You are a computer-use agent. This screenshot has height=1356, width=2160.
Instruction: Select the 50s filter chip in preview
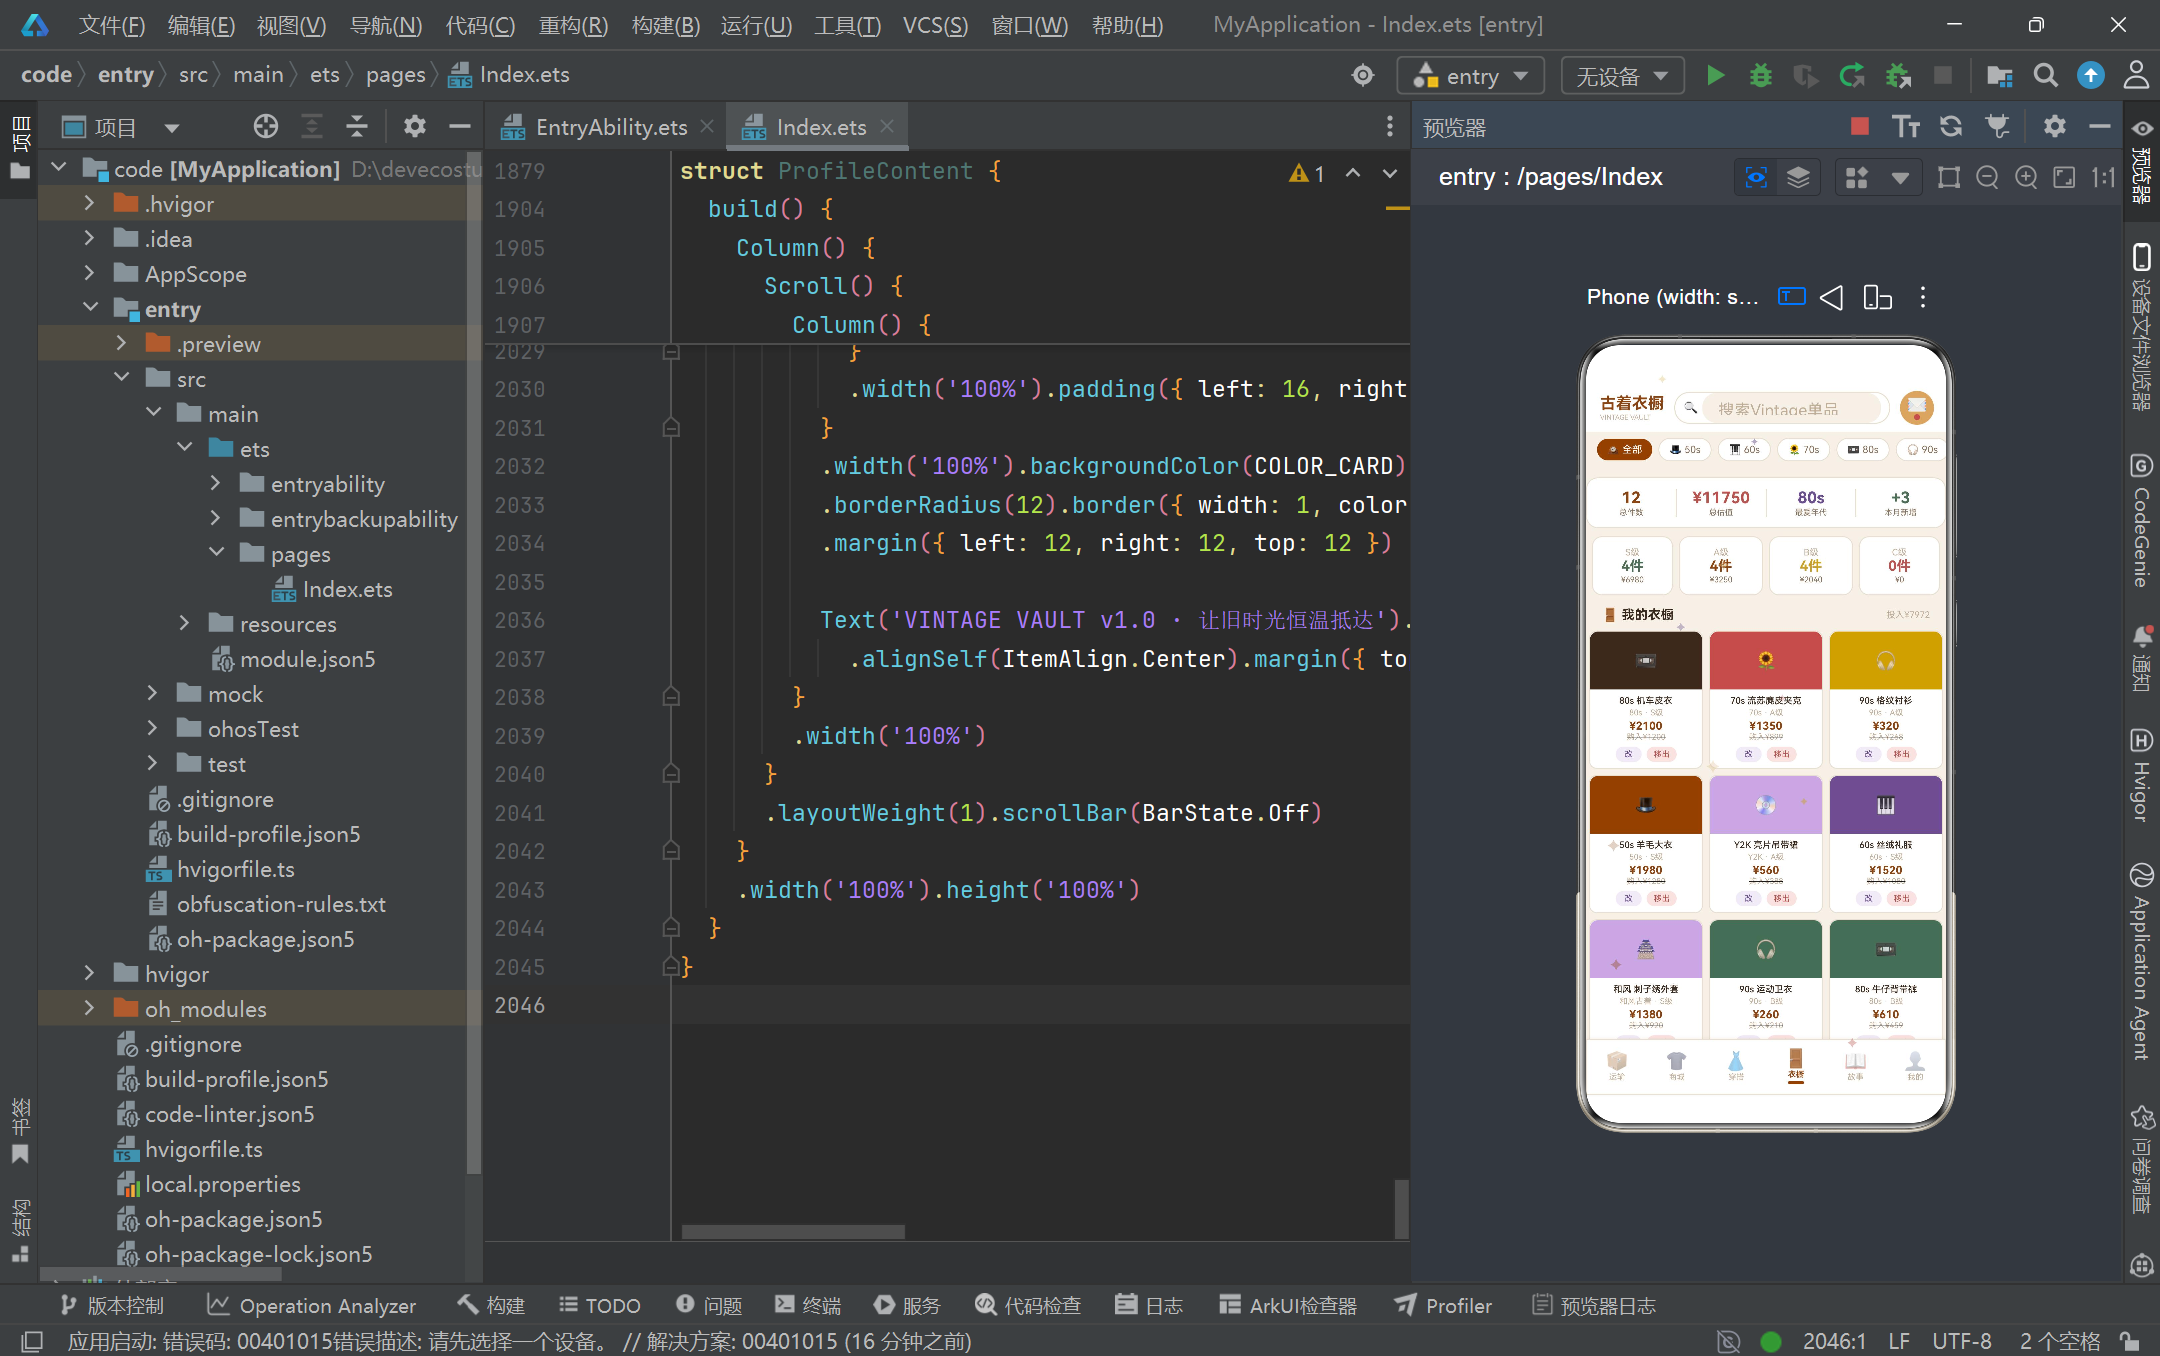click(1685, 450)
